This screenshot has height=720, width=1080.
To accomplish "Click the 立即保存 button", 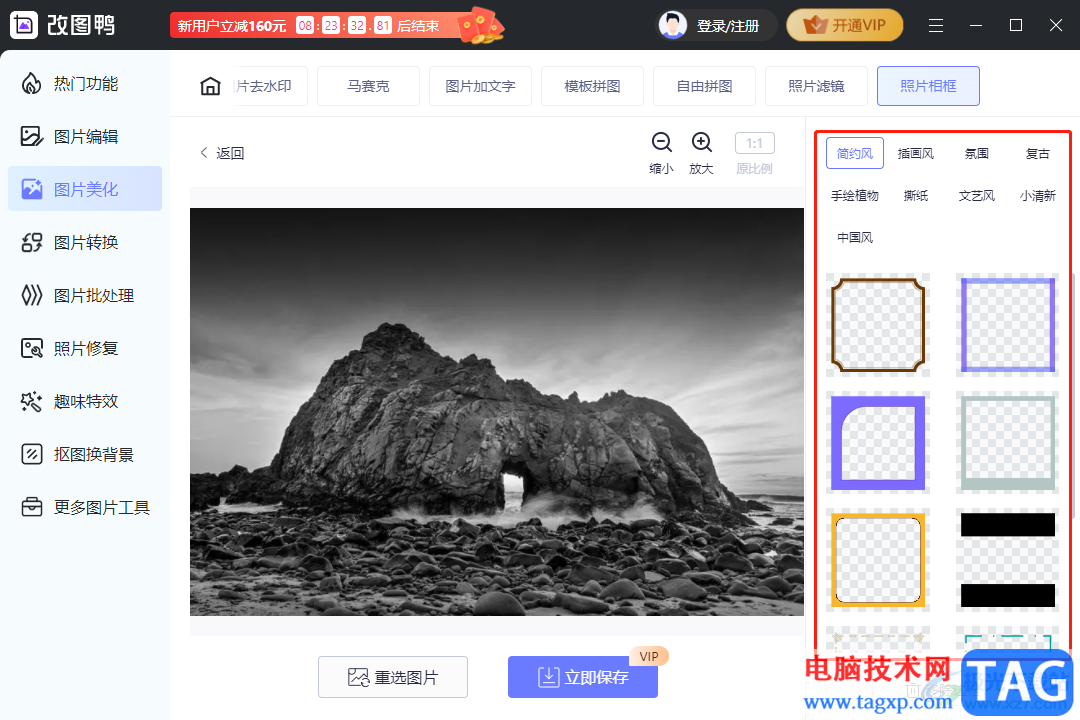I will pyautogui.click(x=583, y=677).
